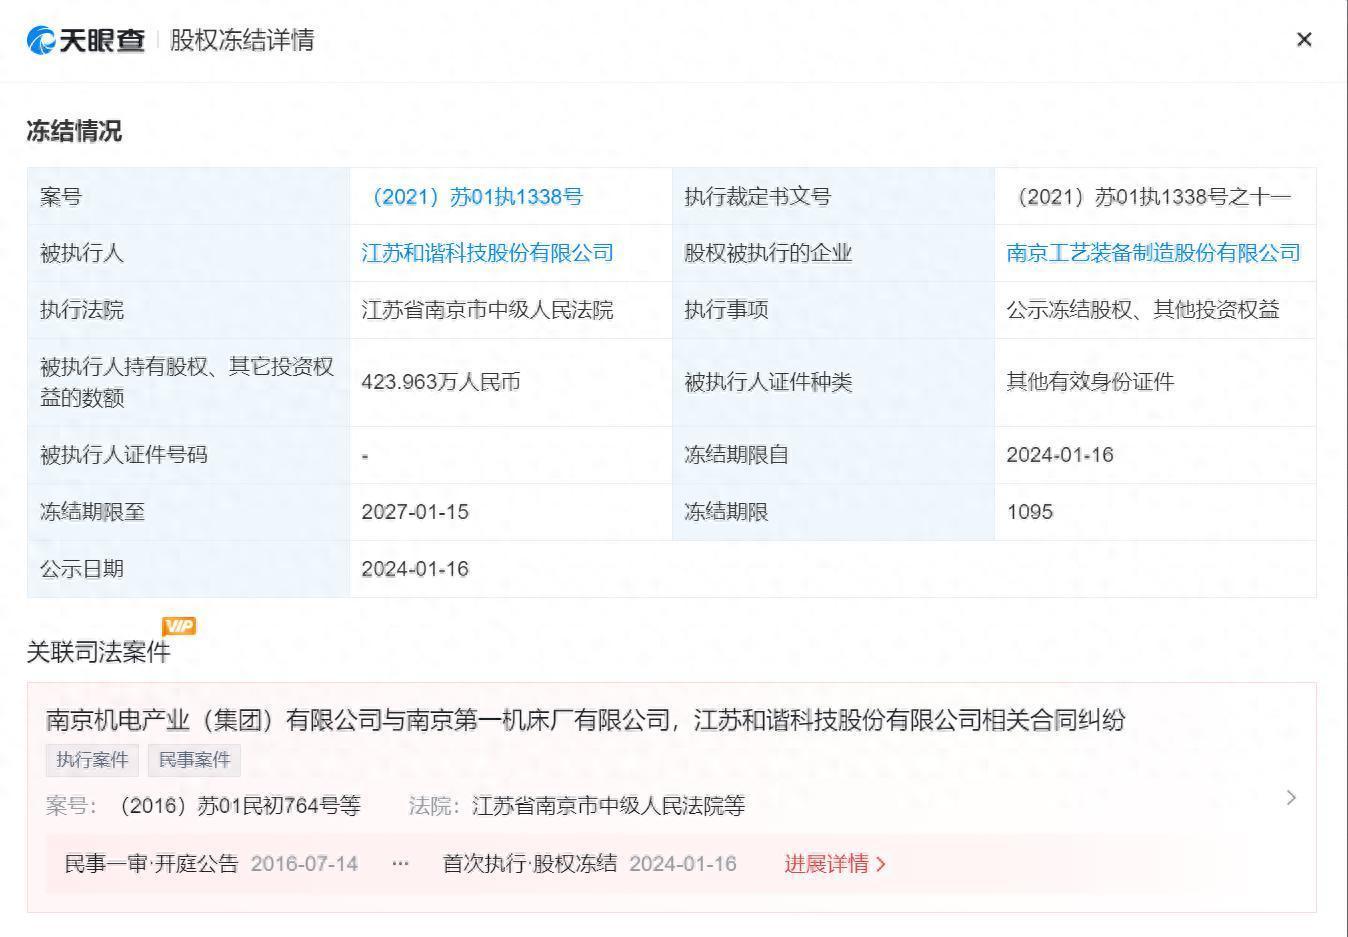Expand related case with right chevron arrow
This screenshot has width=1348, height=937.
point(1291,797)
